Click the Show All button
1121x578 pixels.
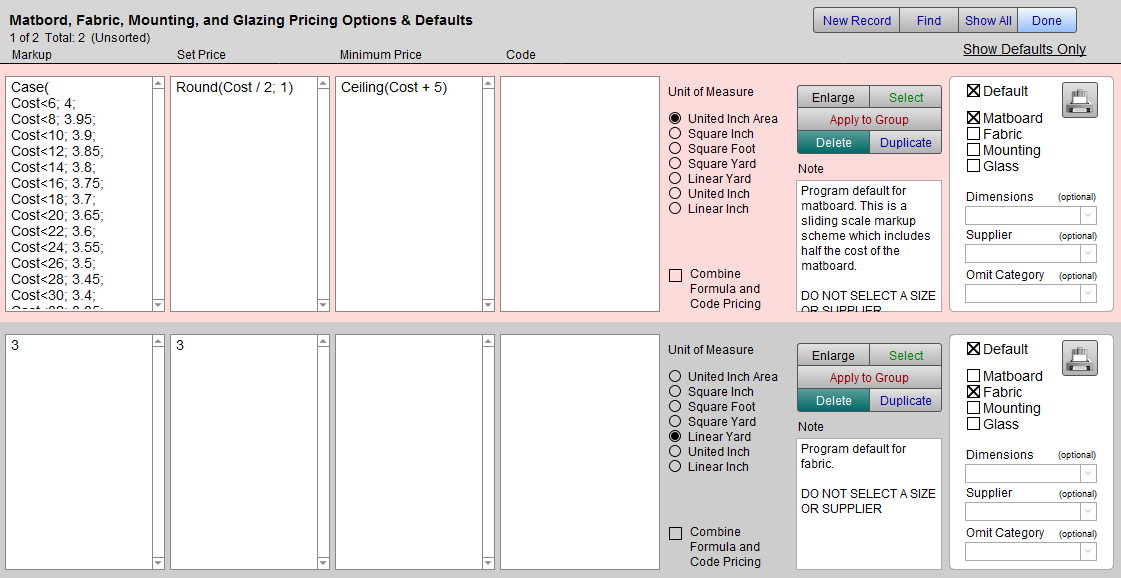[x=987, y=20]
